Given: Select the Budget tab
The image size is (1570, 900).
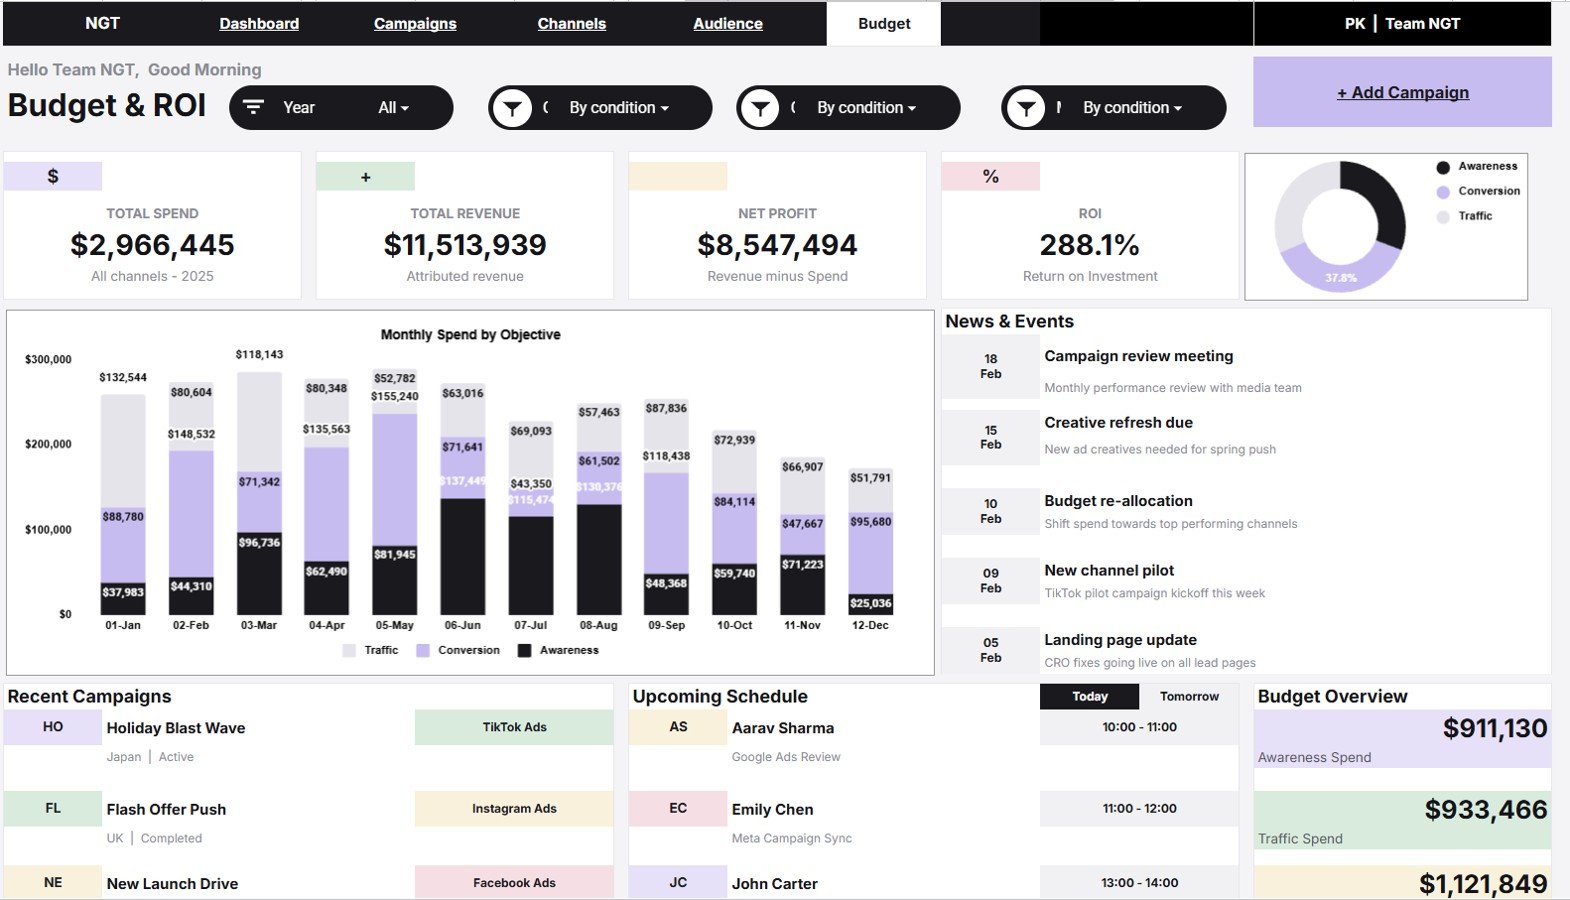Looking at the screenshot, I should click(x=884, y=23).
